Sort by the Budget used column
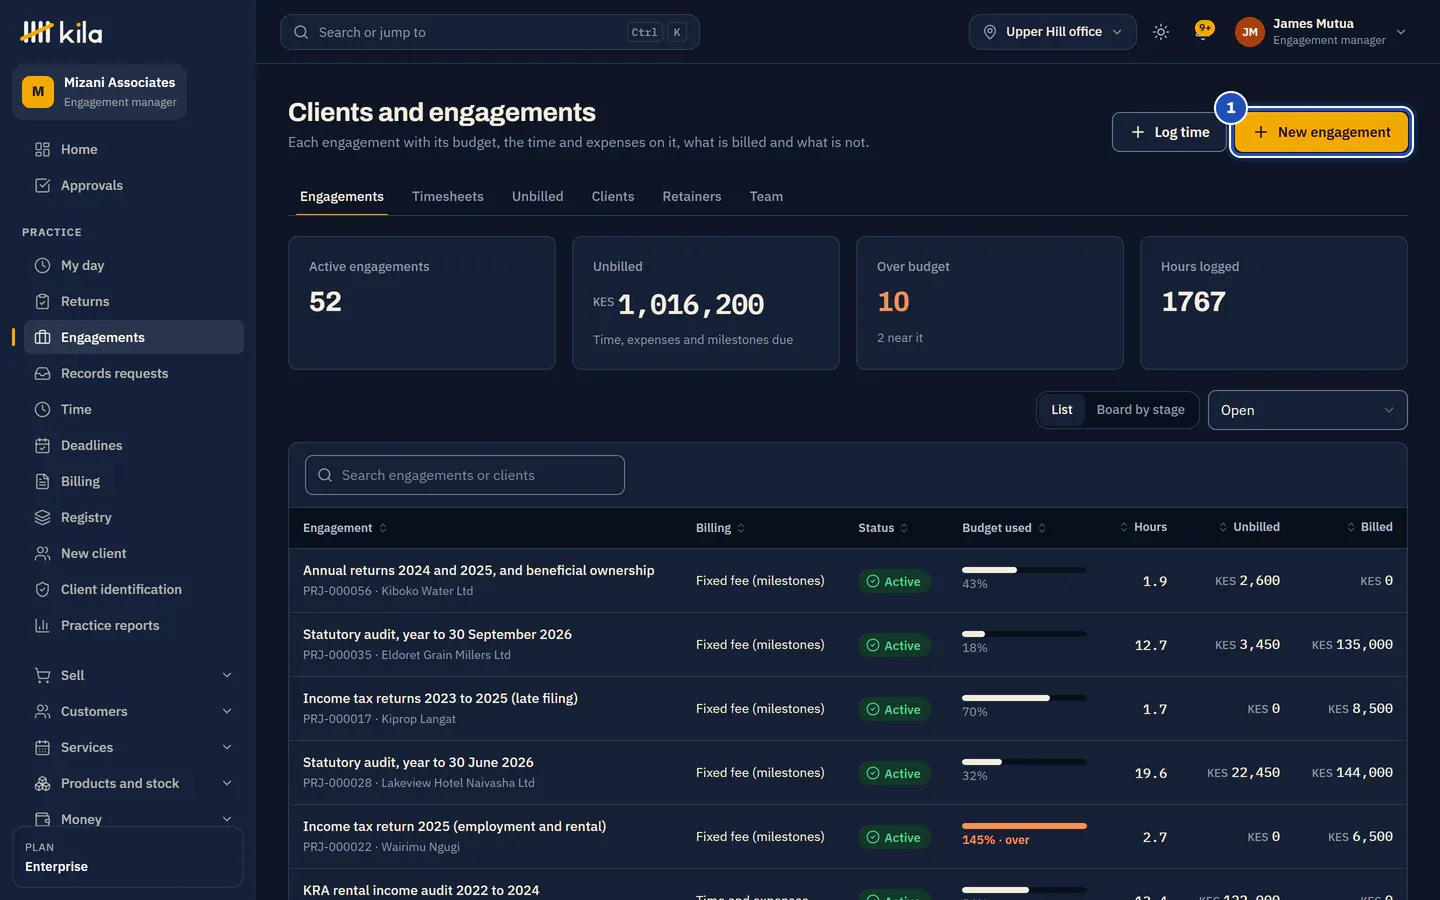Viewport: 1440px width, 900px height. [x=1004, y=528]
